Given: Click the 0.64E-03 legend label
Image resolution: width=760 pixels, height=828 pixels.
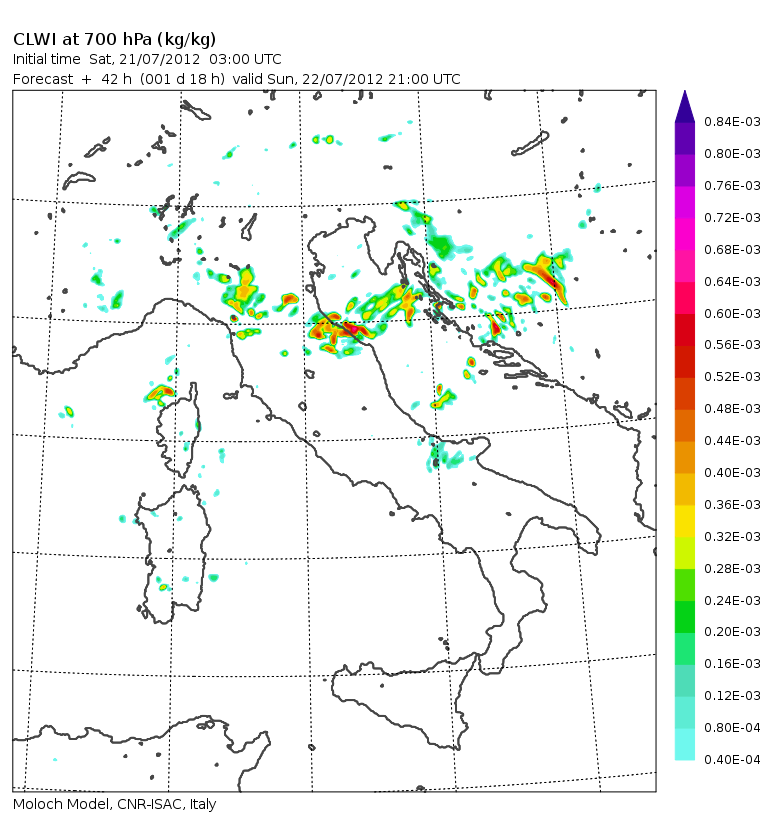Looking at the screenshot, I should 732,281.
